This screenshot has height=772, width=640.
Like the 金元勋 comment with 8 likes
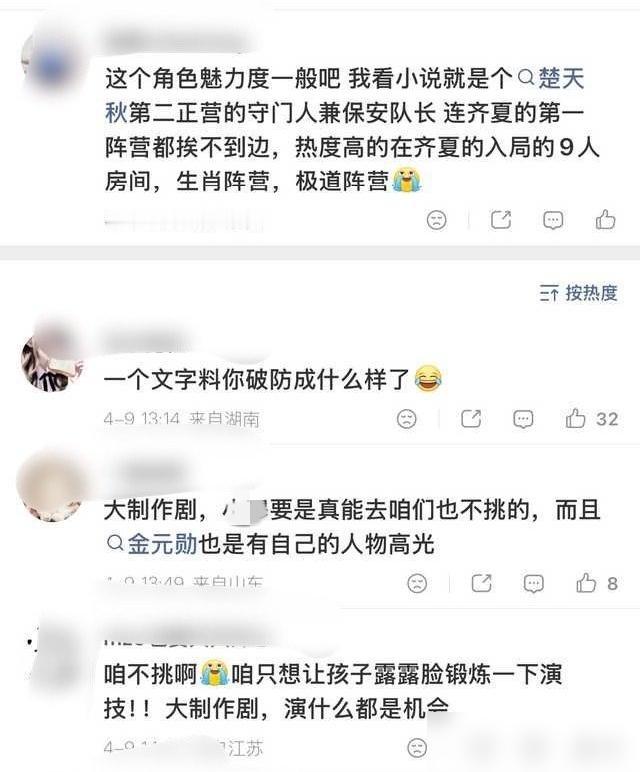tap(597, 583)
